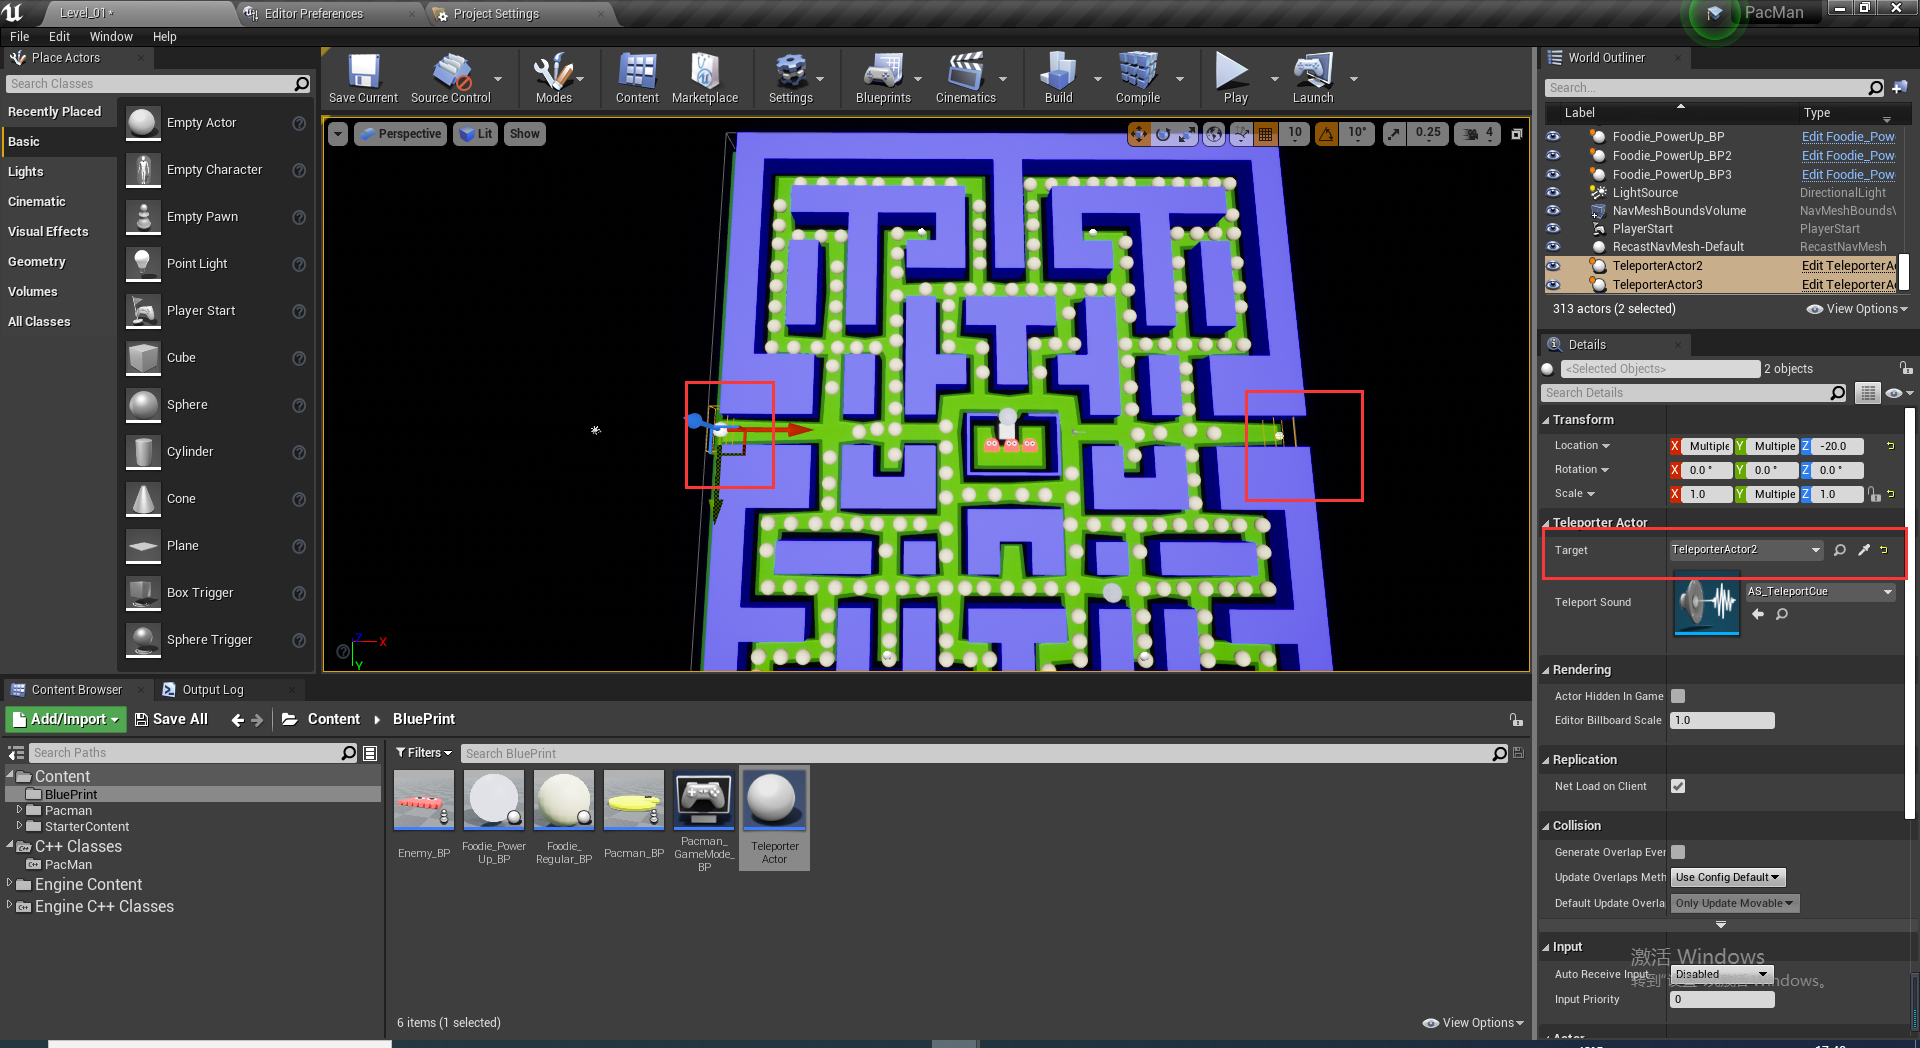
Task: Open the Marketplace
Action: coord(705,78)
